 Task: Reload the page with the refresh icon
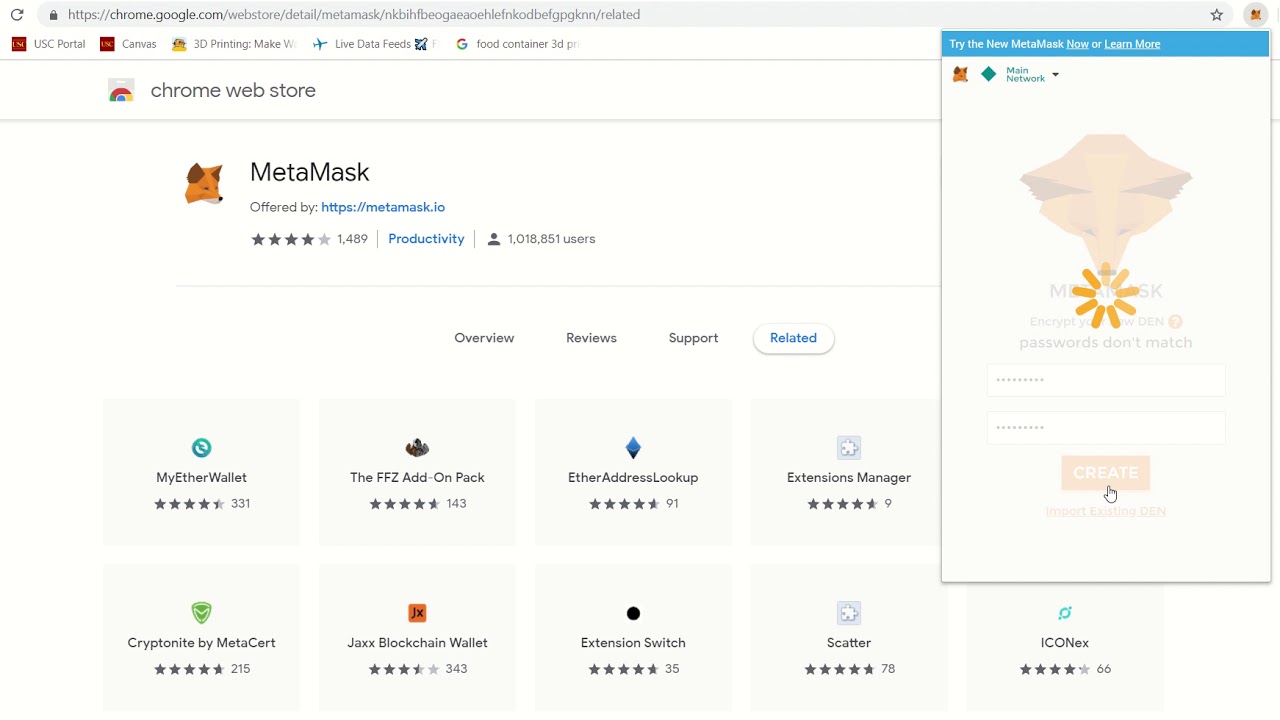pyautogui.click(x=16, y=15)
